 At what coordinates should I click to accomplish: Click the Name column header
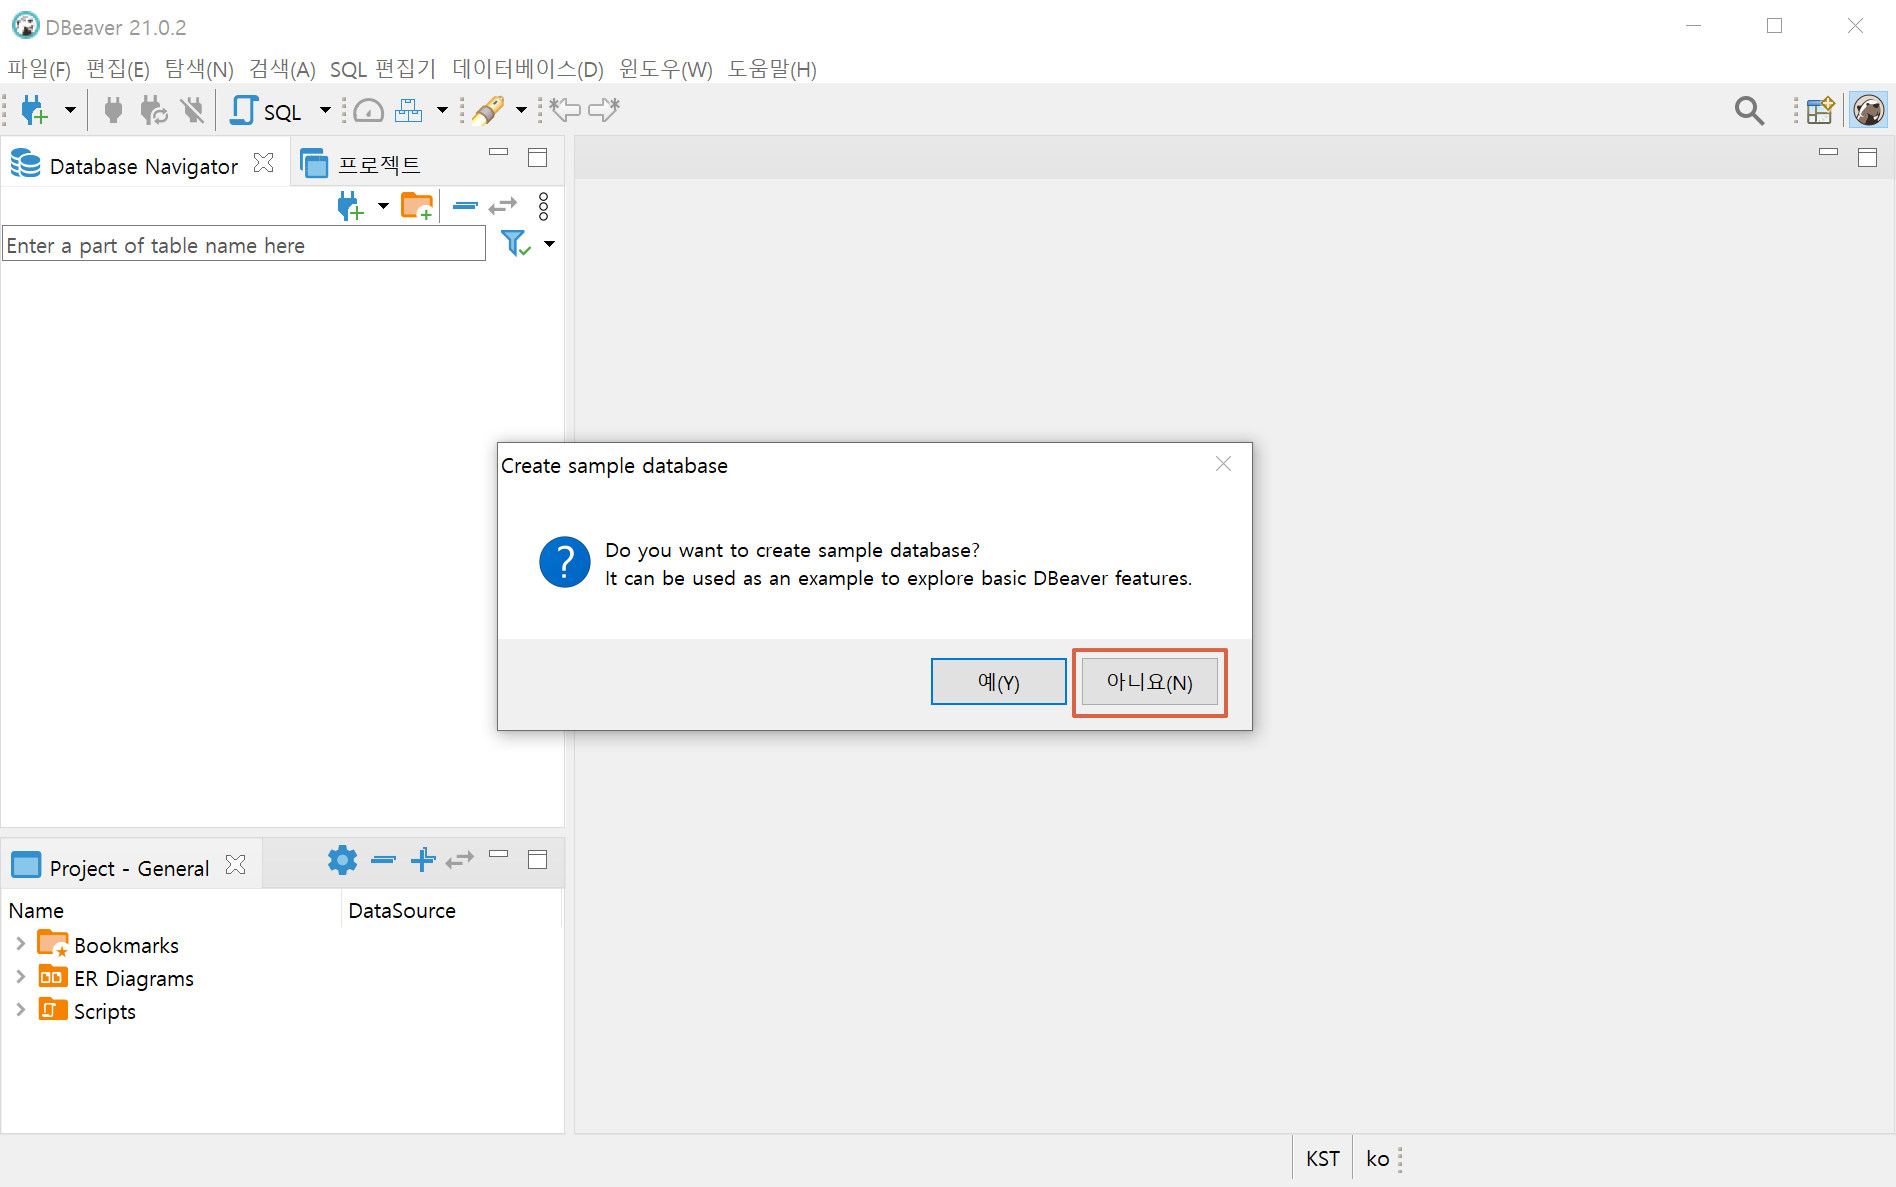[171, 910]
